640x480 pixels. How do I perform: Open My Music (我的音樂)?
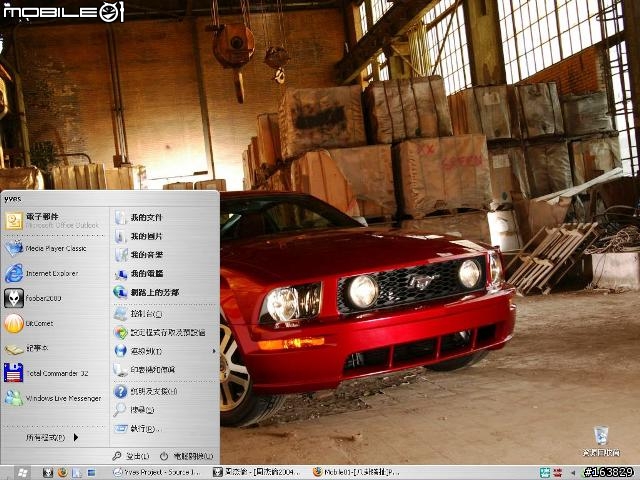[164, 255]
